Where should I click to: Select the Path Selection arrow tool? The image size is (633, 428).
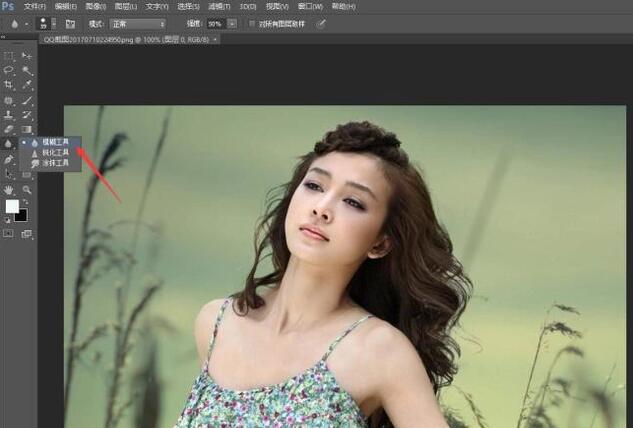pyautogui.click(x=8, y=174)
